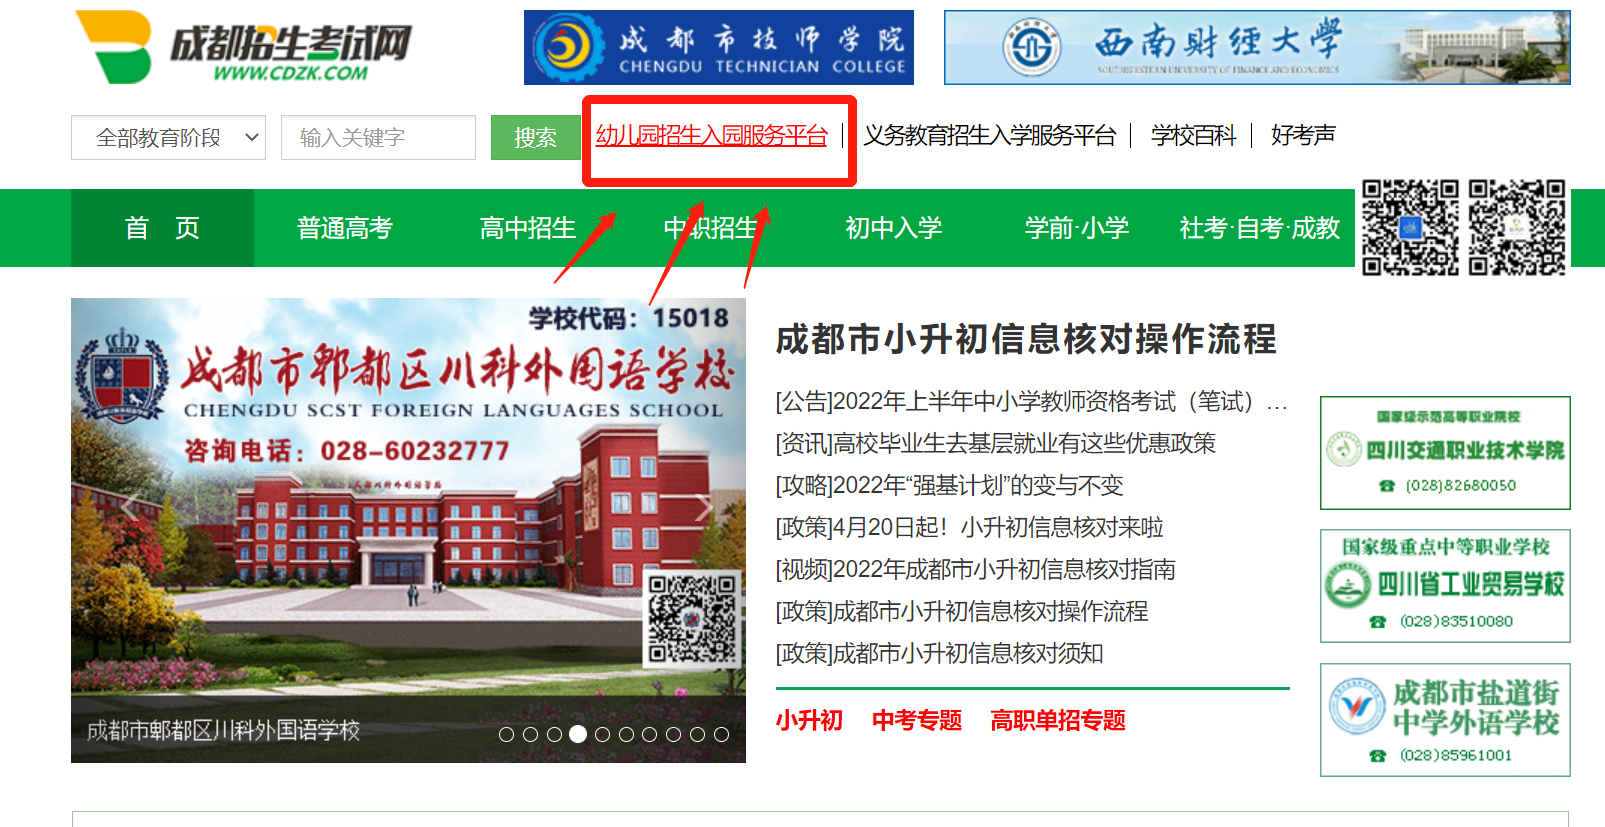Click the left QR code image
The image size is (1605, 827).
pyautogui.click(x=1410, y=227)
